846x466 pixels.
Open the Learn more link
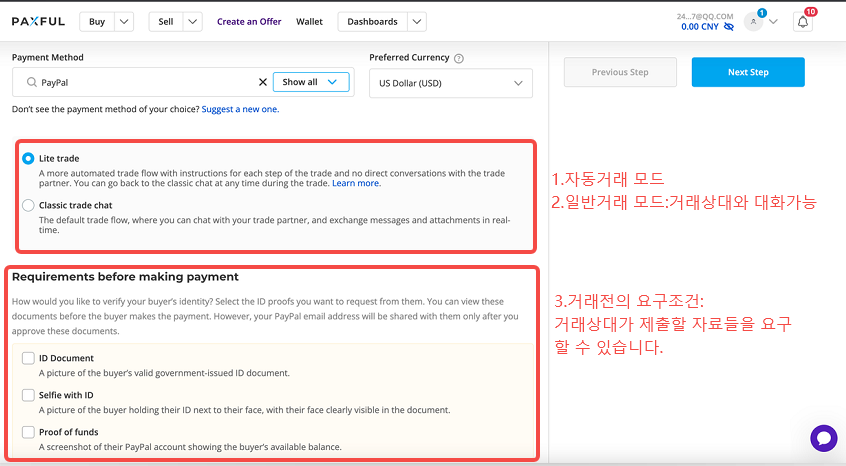coord(356,183)
